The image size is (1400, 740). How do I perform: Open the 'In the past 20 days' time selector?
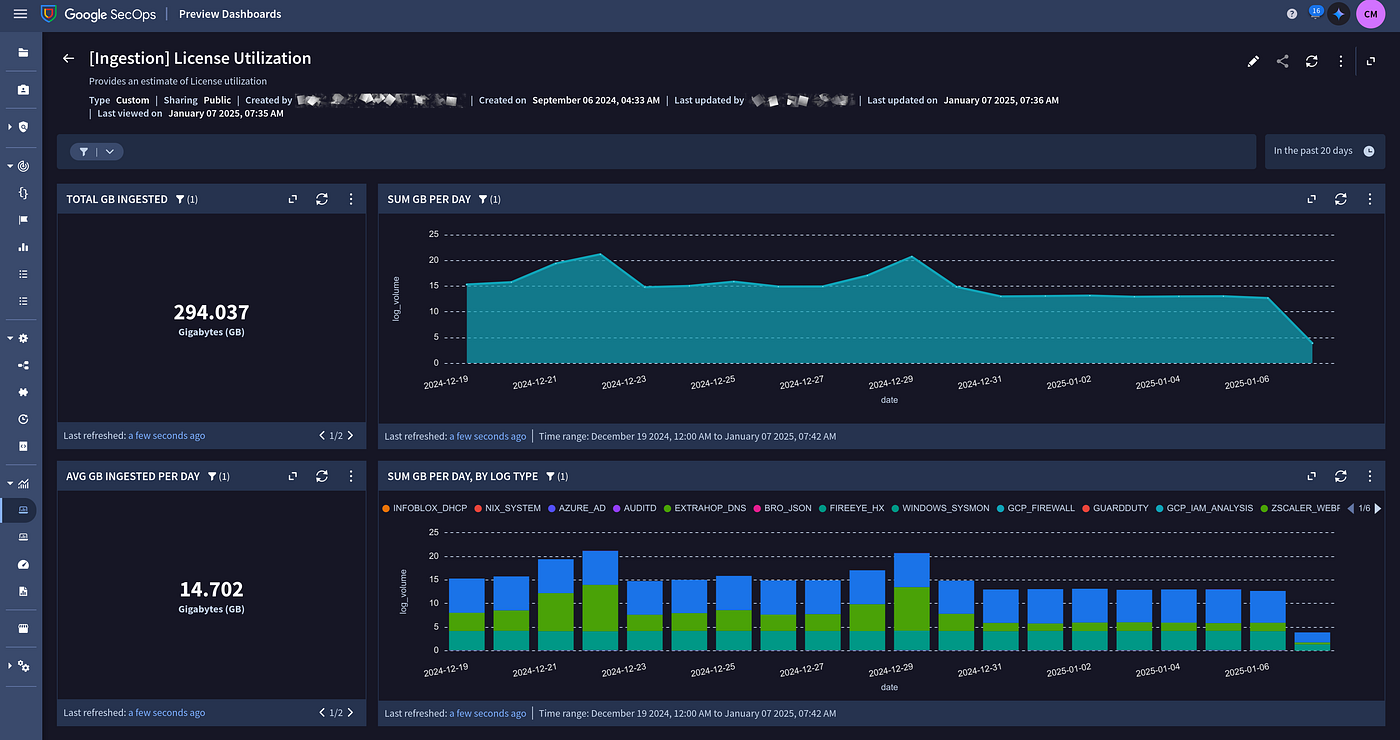pos(1323,151)
